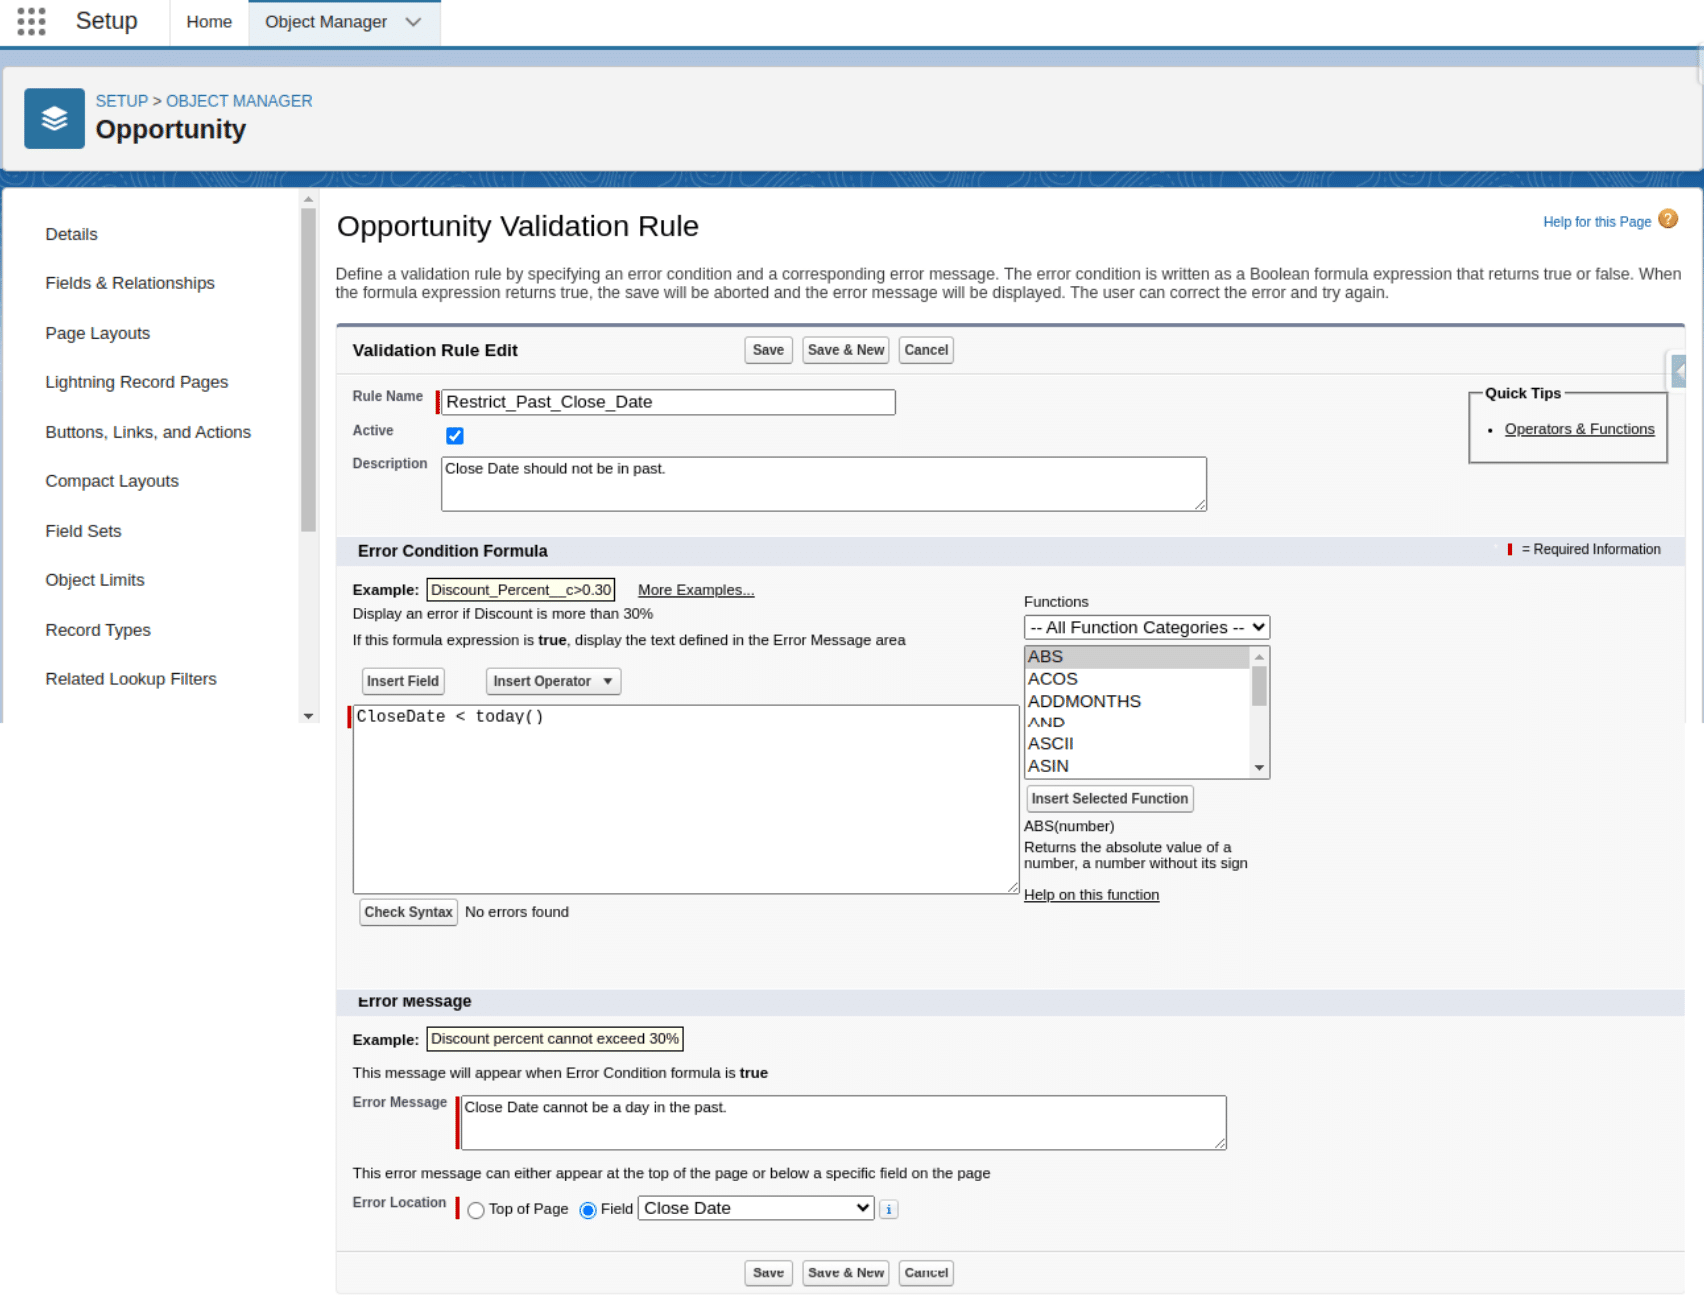Click the info icon beside the Close Date selector
Viewport: 1704px width, 1298px height.
click(x=888, y=1209)
